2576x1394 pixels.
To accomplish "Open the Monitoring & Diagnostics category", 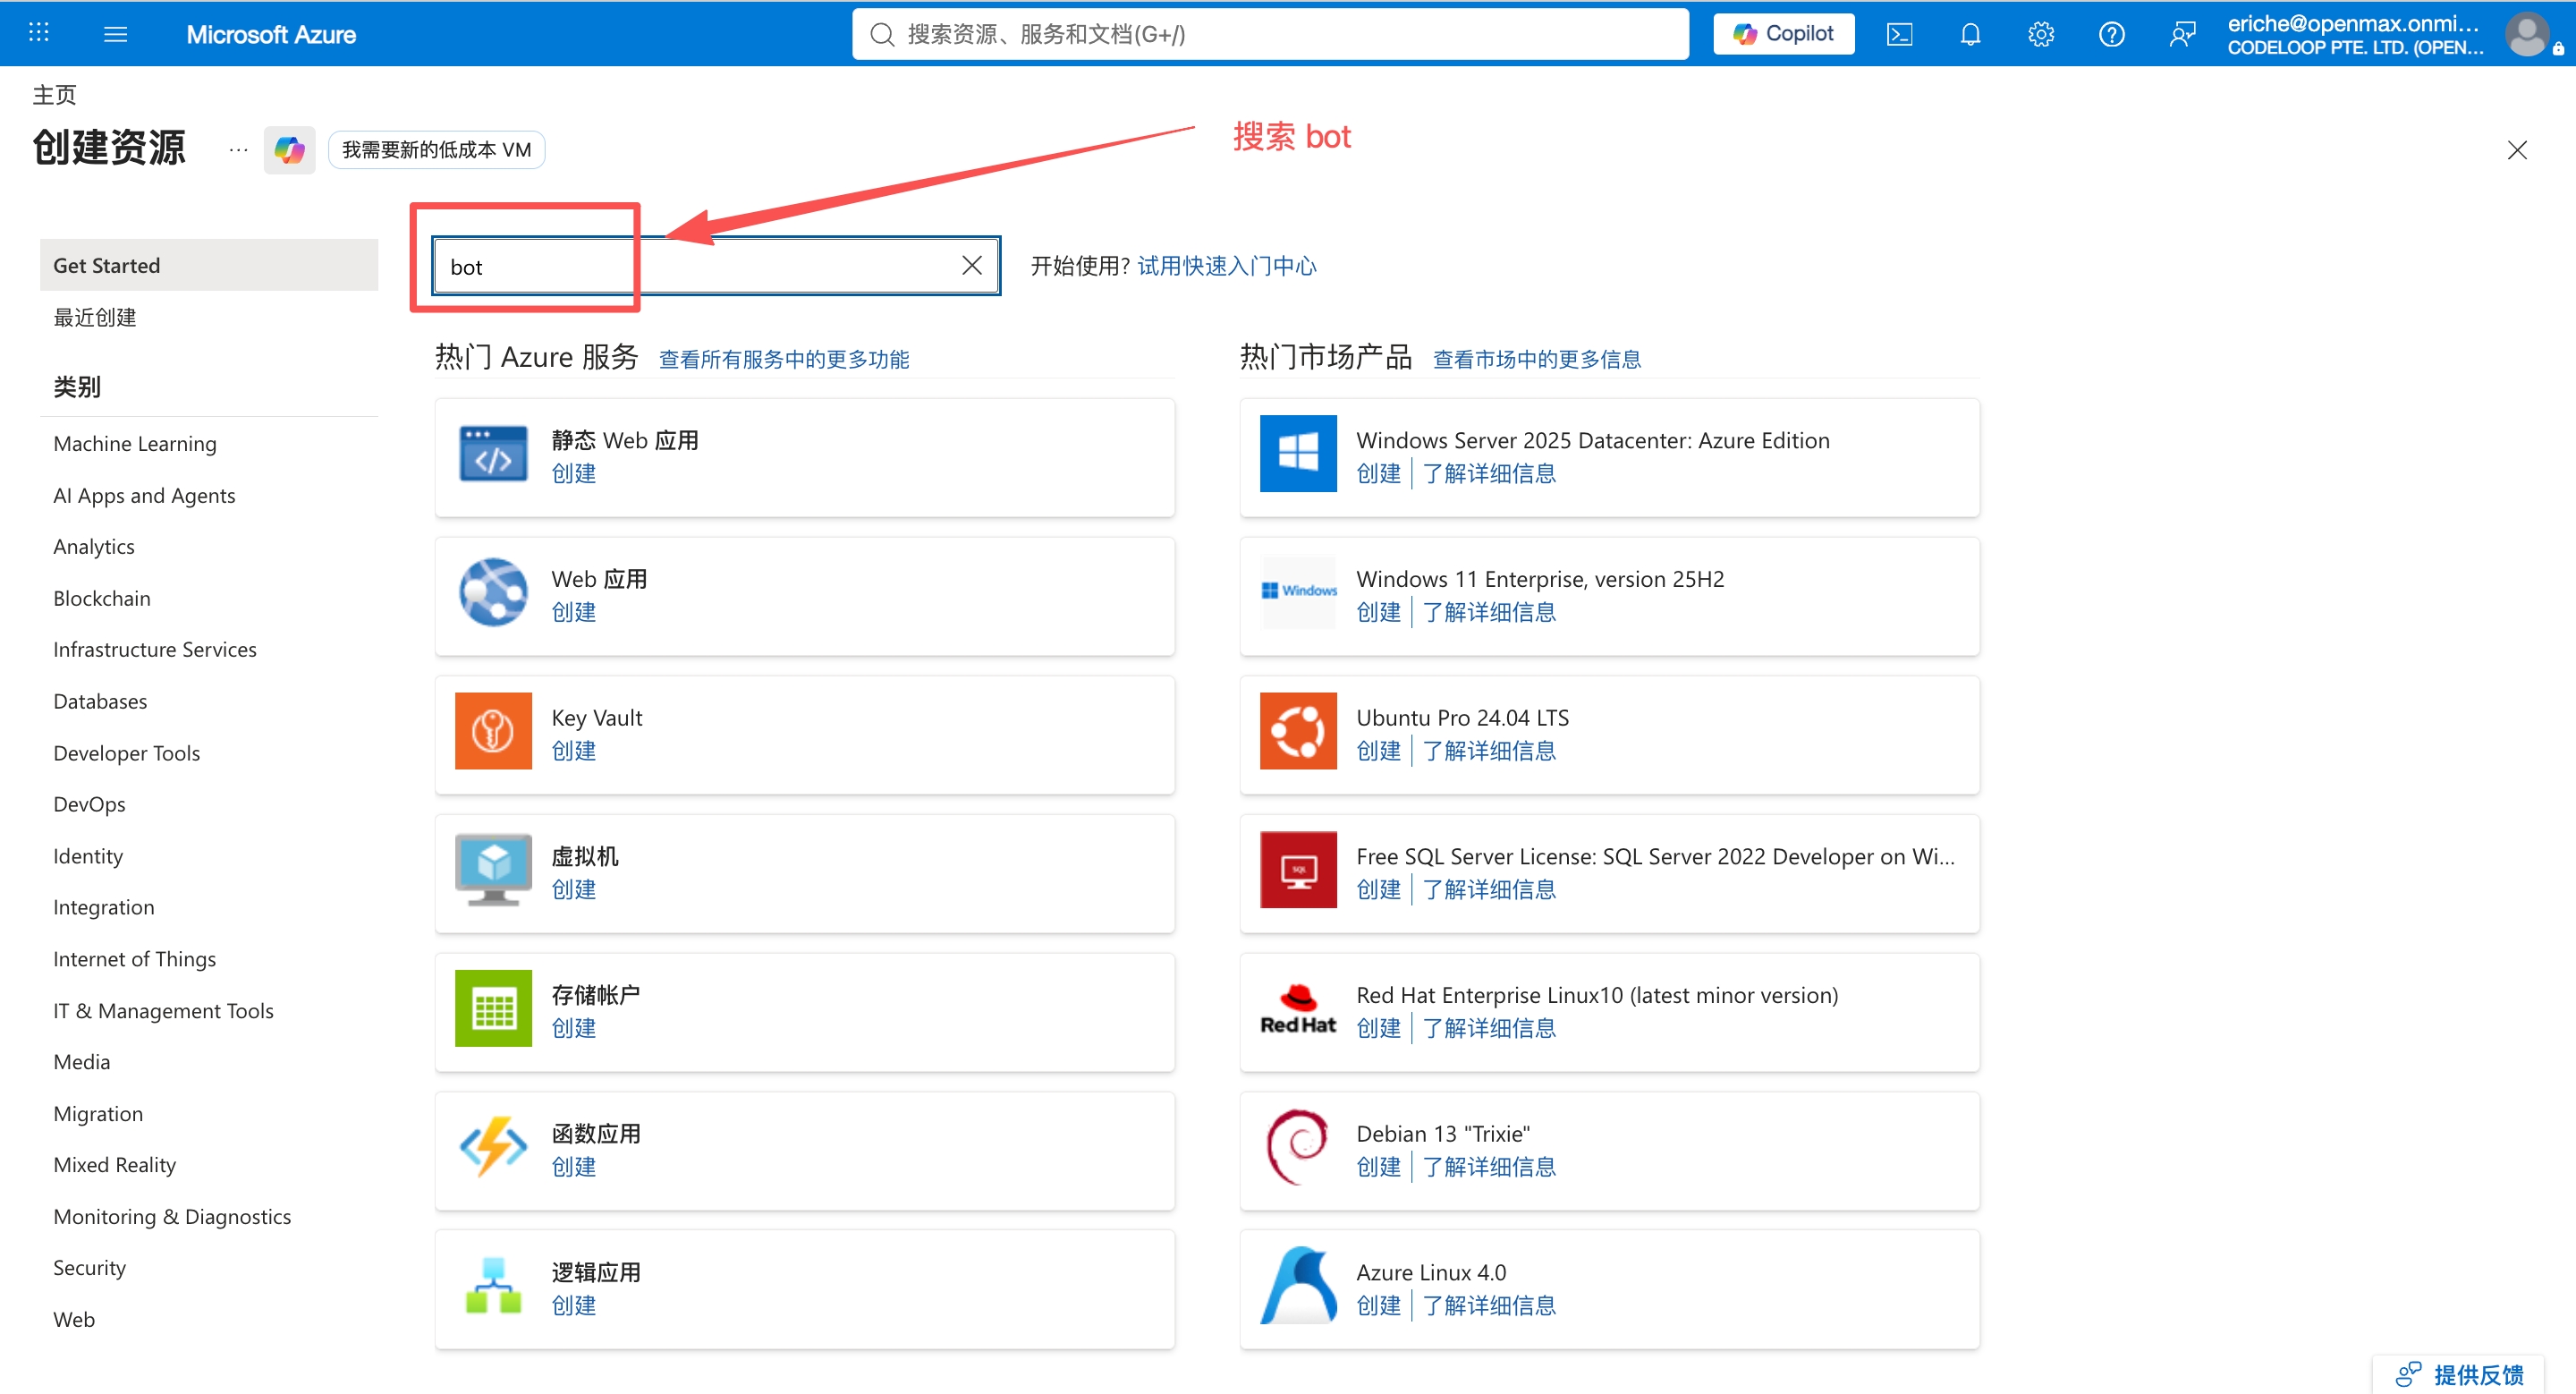I will [172, 1217].
